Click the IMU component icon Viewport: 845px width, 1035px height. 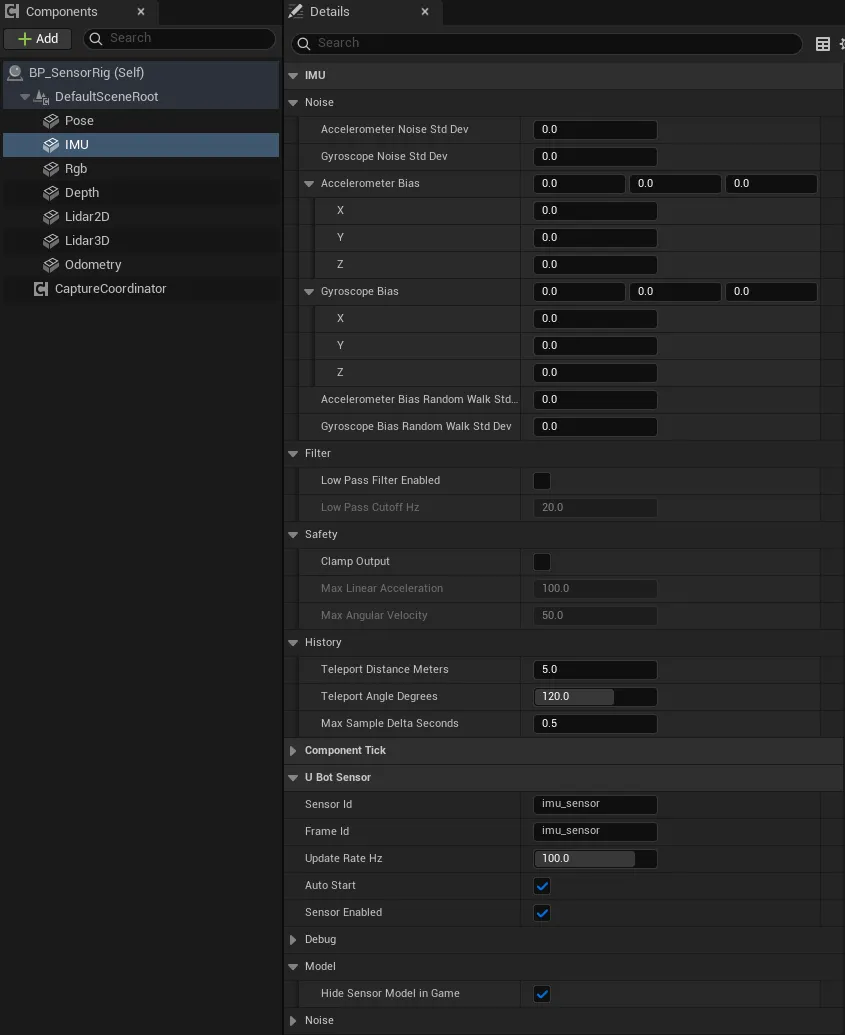point(51,145)
